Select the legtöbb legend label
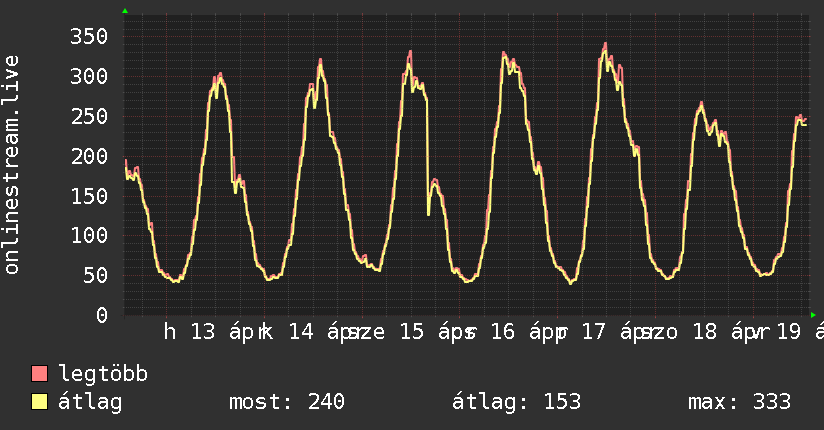Viewport: 824px width, 430px height. point(103,374)
